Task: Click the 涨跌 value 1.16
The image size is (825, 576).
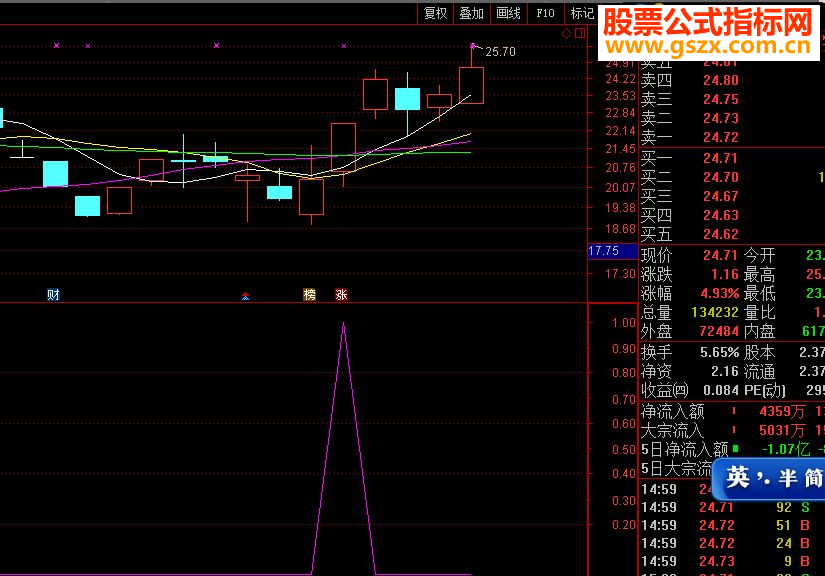Action: click(725, 275)
